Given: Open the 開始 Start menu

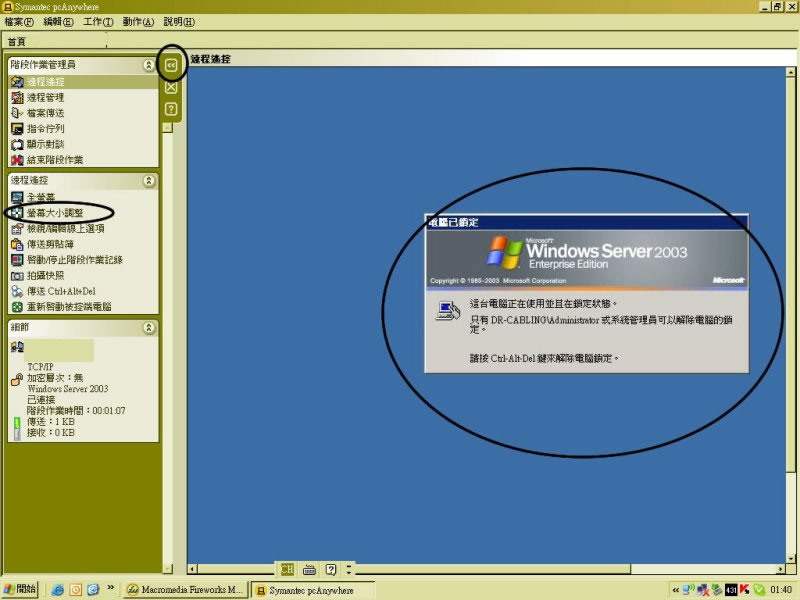Looking at the screenshot, I should coord(20,589).
